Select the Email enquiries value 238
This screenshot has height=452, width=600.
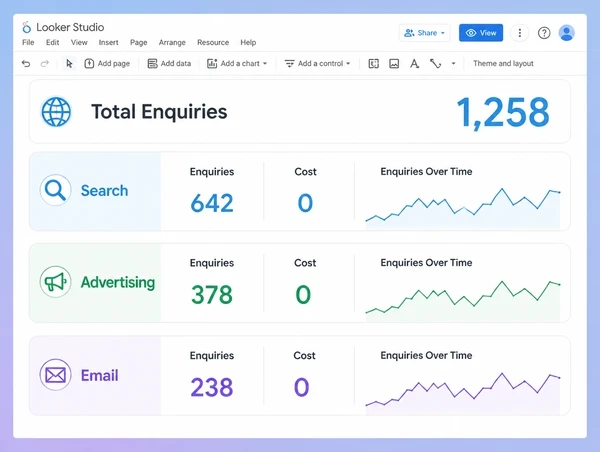212,387
